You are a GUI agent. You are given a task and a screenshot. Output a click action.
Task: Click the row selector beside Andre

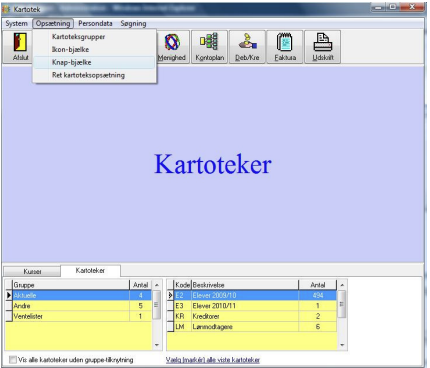coord(9,306)
